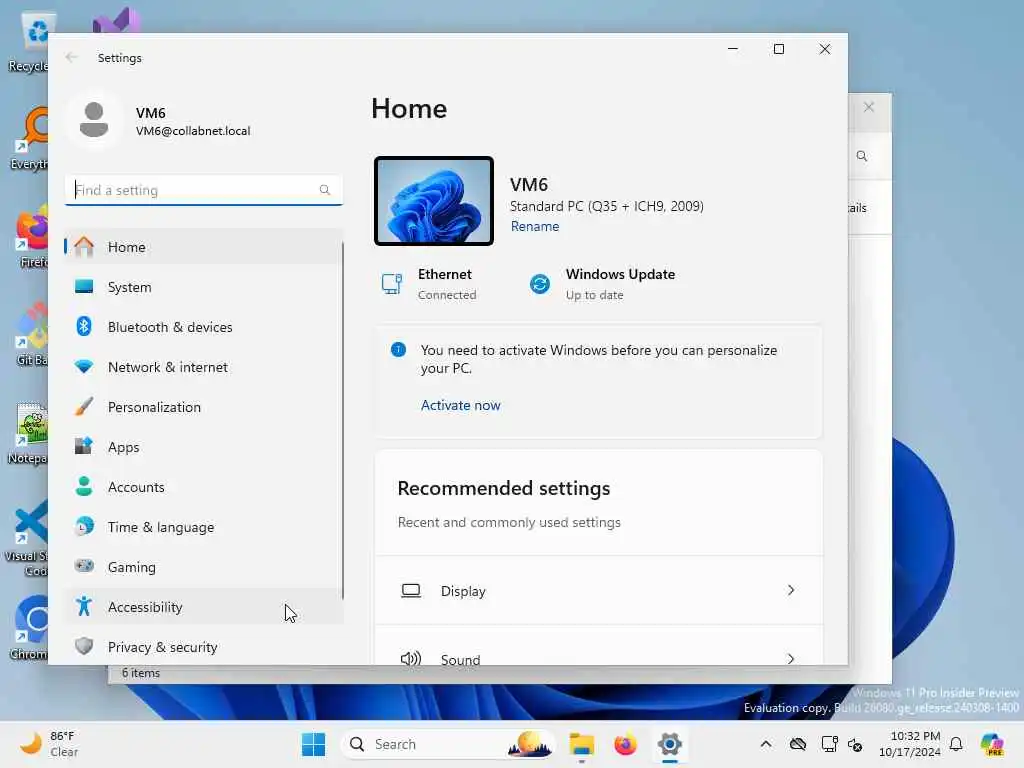Click the Settings gear on taskbar
This screenshot has width=1024, height=768.
click(x=669, y=744)
